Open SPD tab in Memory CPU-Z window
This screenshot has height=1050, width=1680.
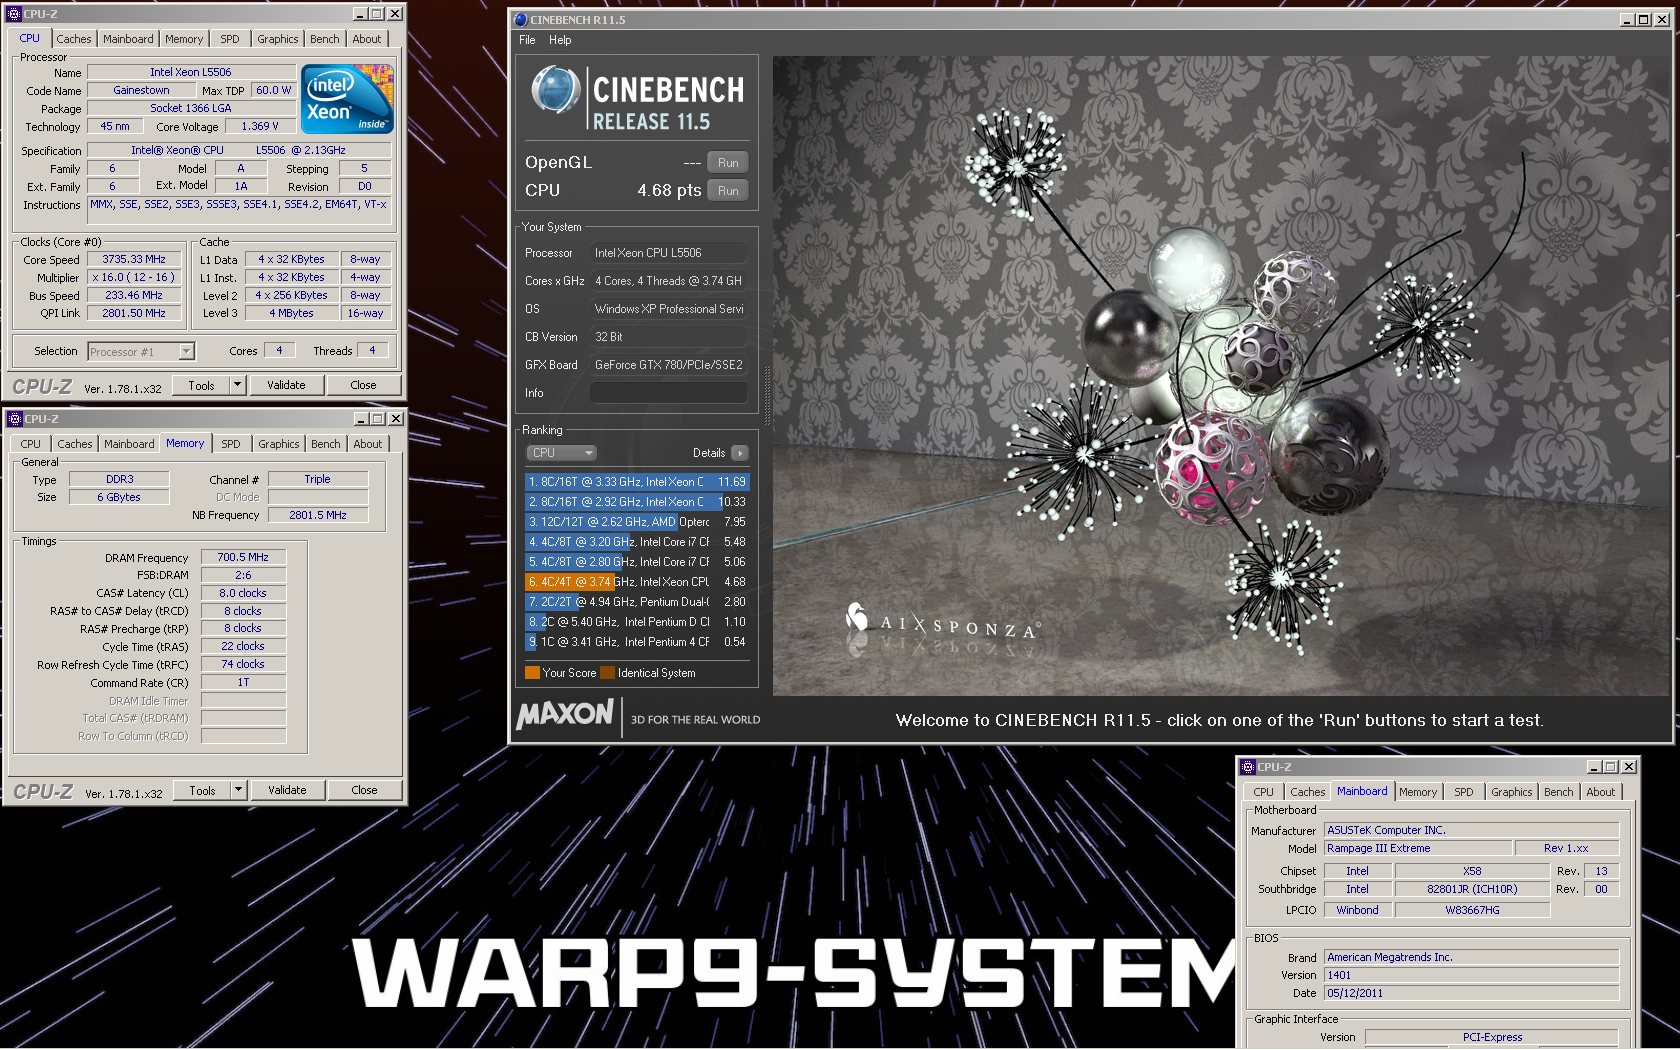[231, 444]
